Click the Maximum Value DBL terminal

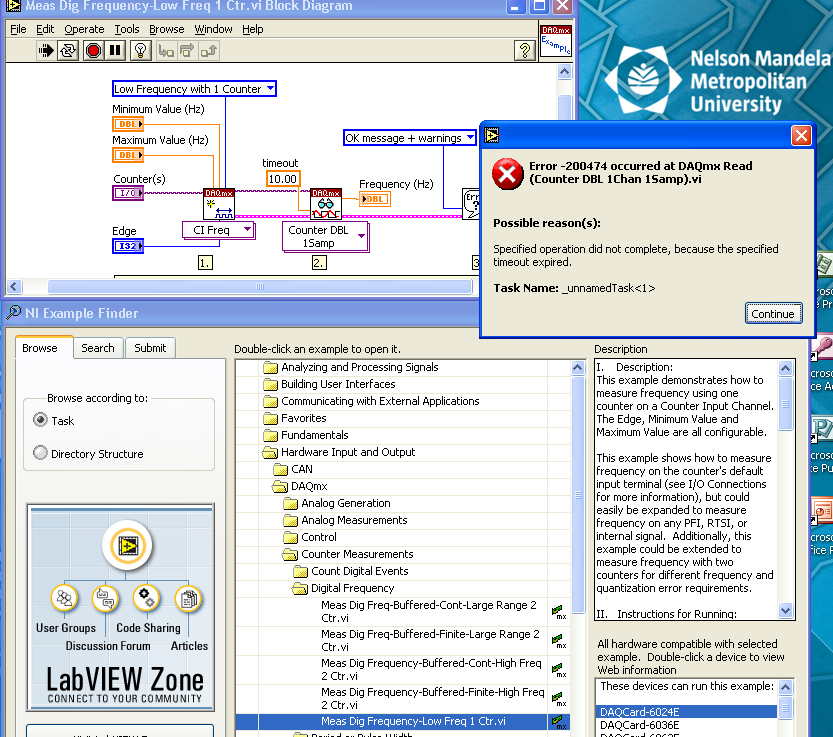128,155
